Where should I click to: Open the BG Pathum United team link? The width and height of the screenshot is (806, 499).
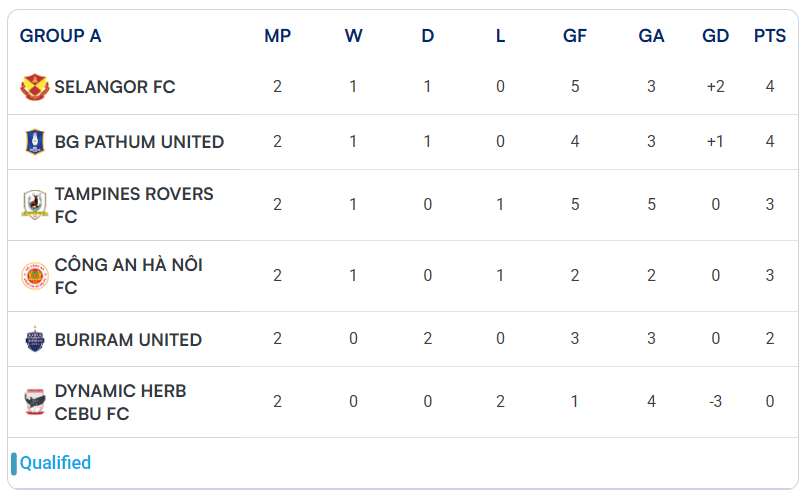(x=139, y=142)
